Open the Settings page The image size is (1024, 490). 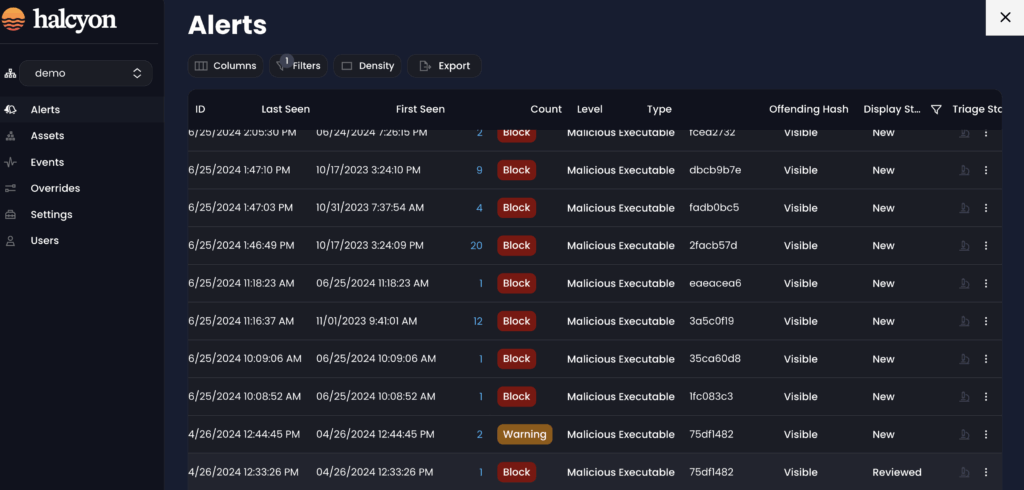pos(51,214)
